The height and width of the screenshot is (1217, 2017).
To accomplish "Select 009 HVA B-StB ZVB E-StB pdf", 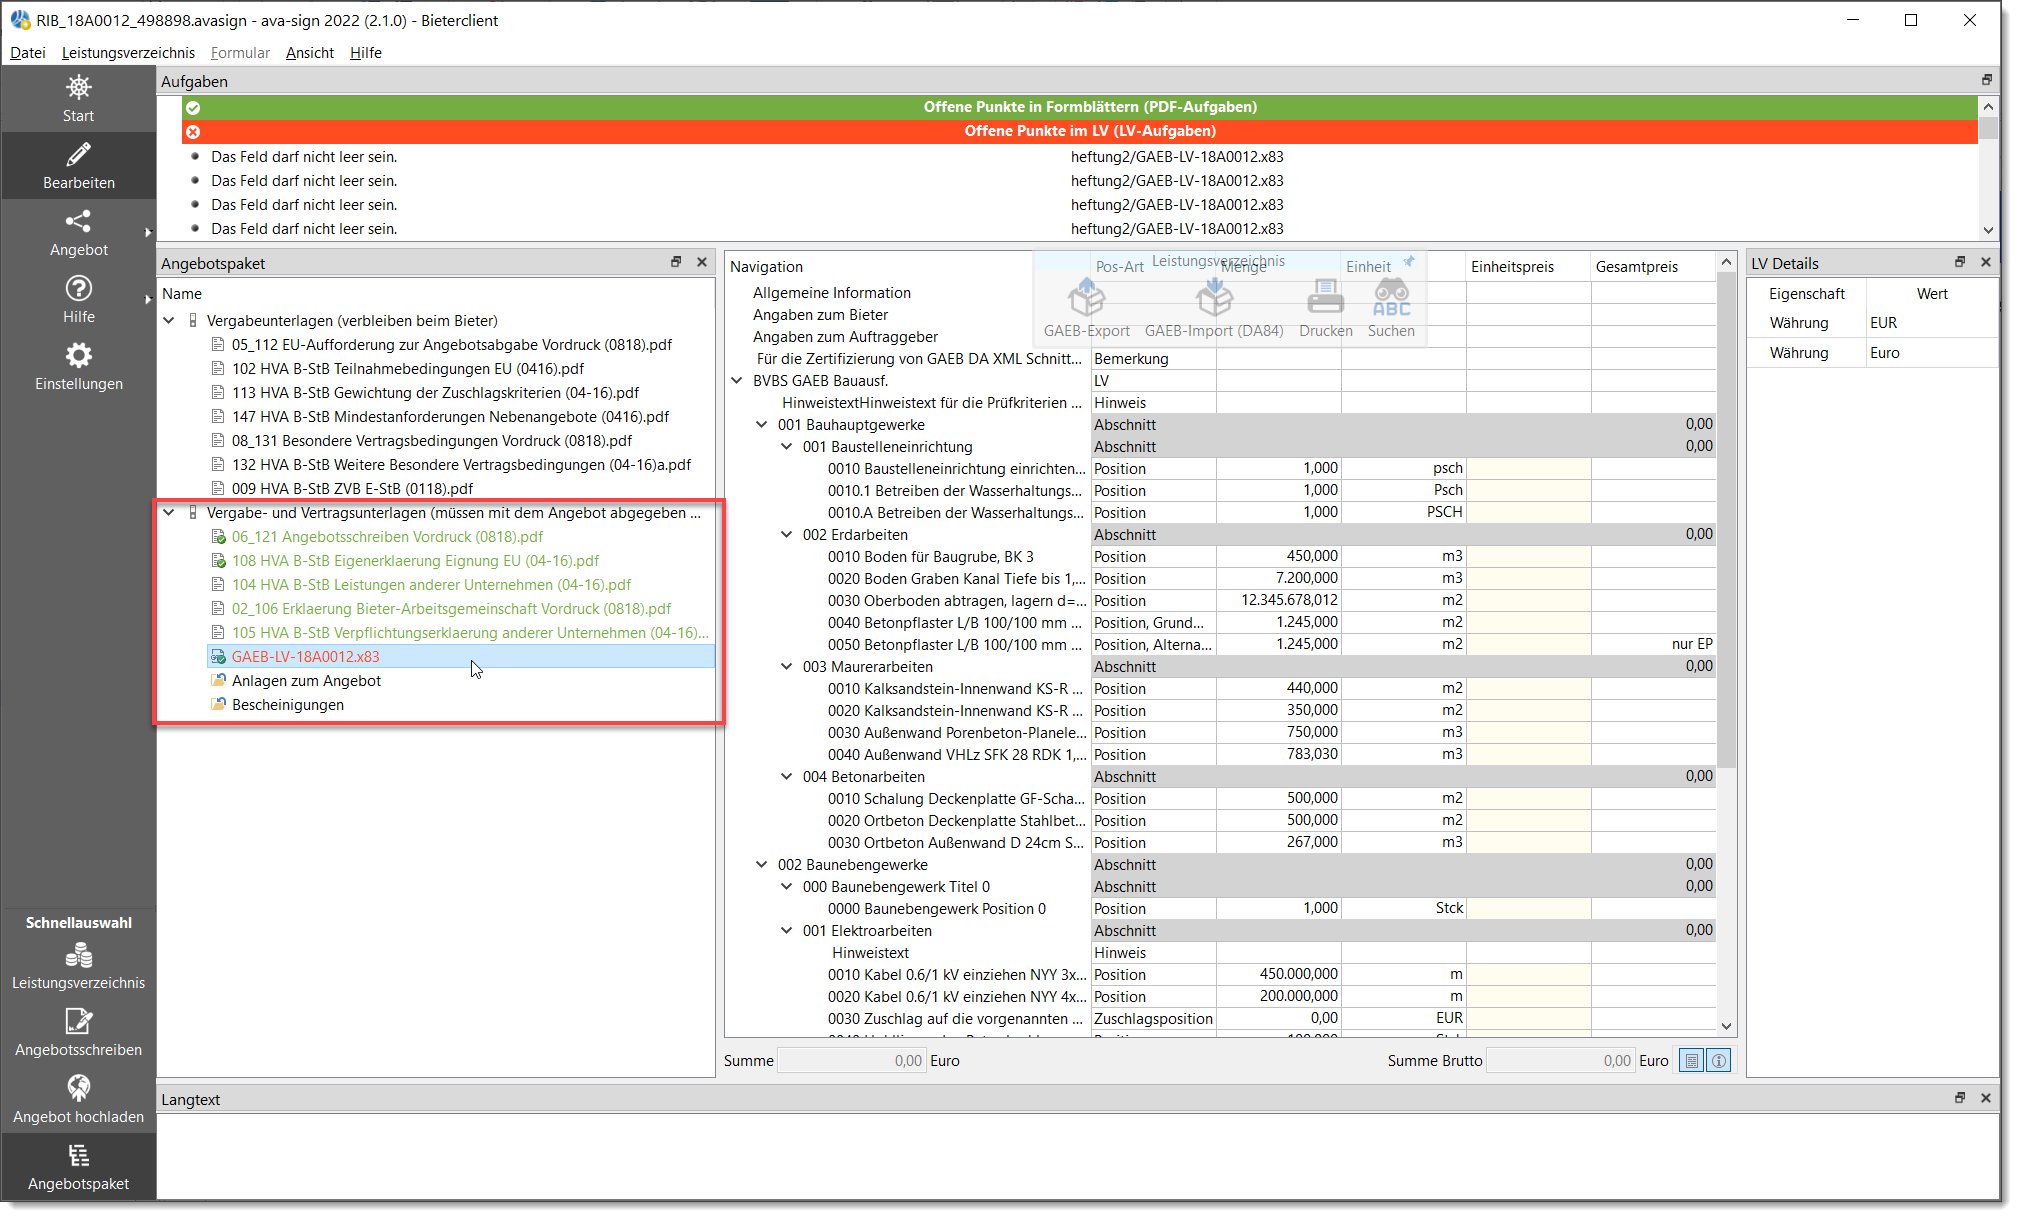I will (x=352, y=489).
